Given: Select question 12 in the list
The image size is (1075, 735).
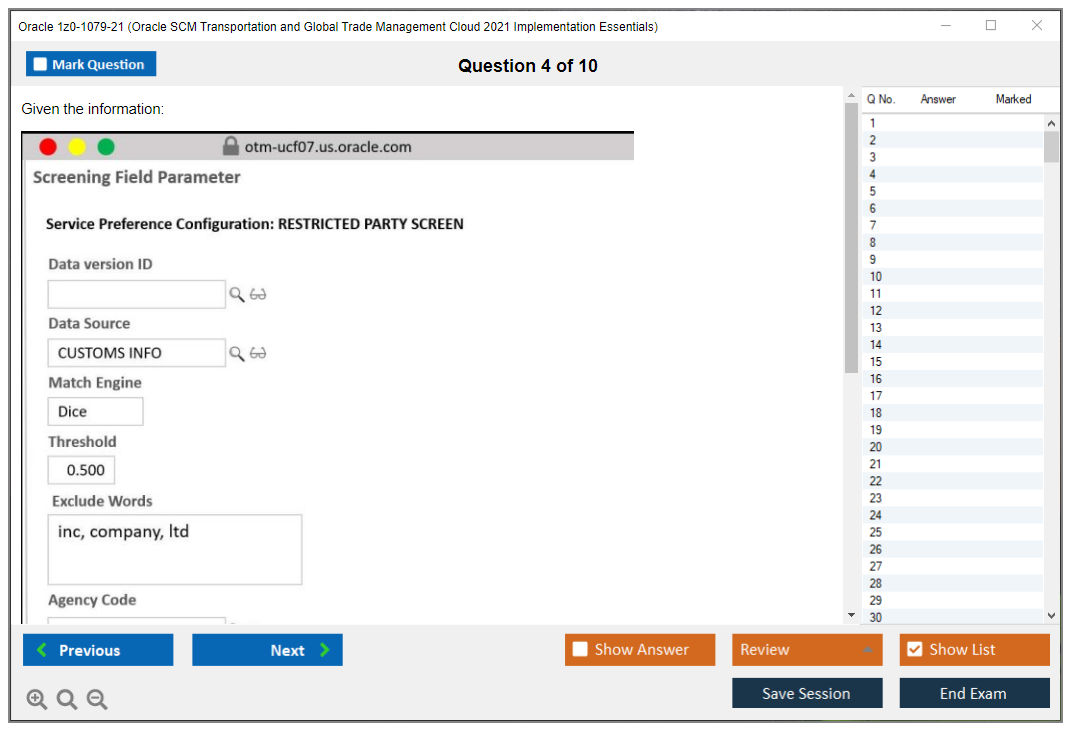Looking at the screenshot, I should tap(876, 311).
